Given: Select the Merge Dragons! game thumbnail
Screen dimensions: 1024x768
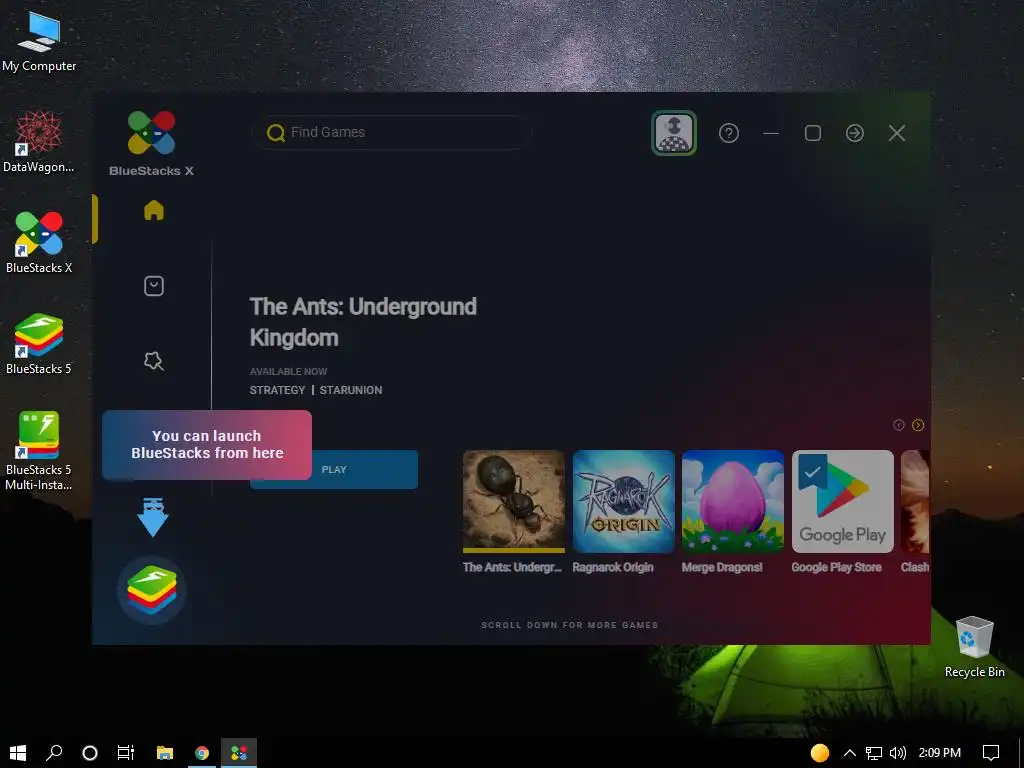Looking at the screenshot, I should (x=733, y=501).
